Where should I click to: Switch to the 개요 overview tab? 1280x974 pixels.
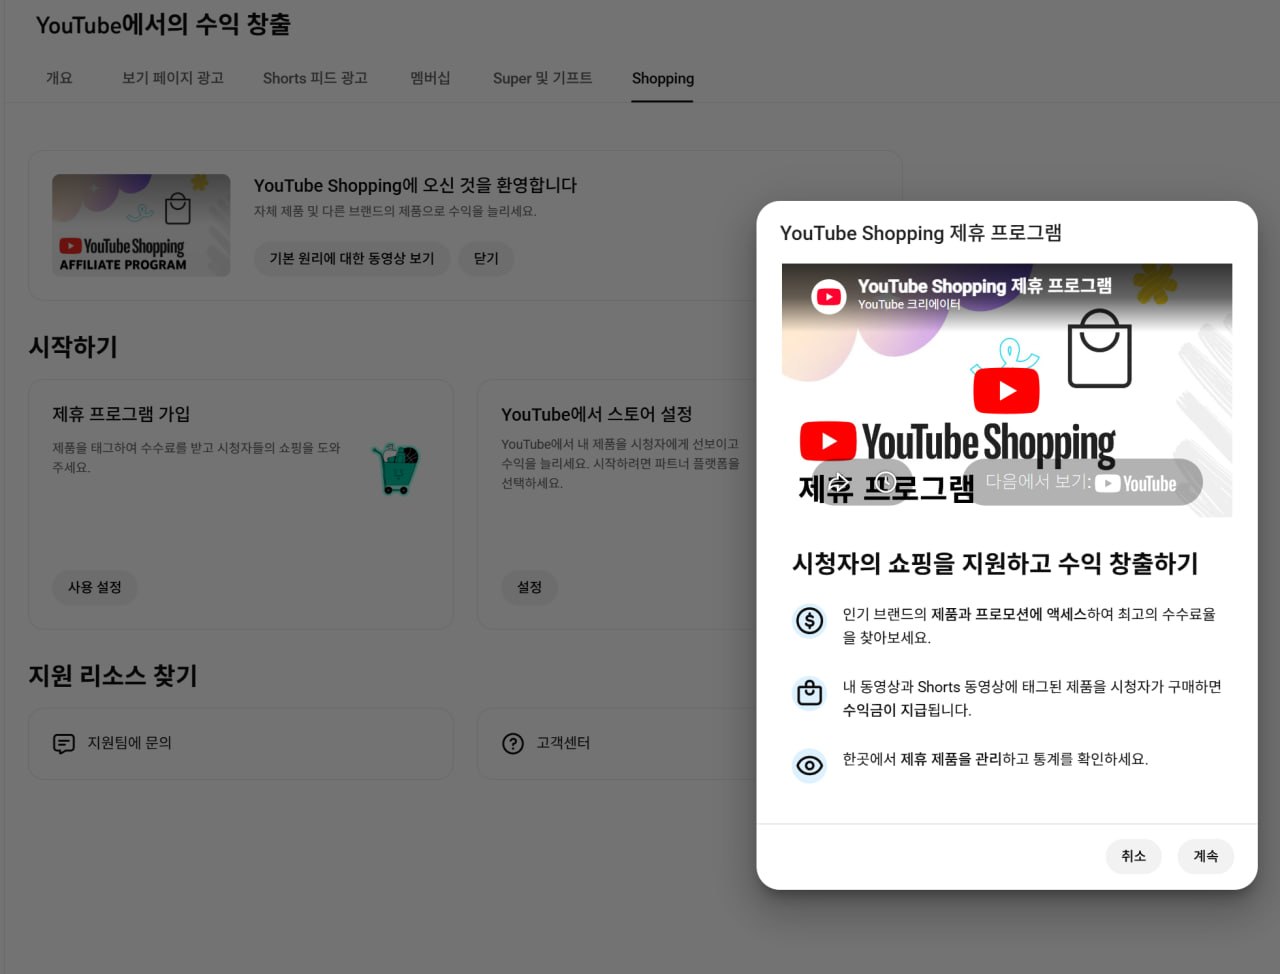pos(59,78)
